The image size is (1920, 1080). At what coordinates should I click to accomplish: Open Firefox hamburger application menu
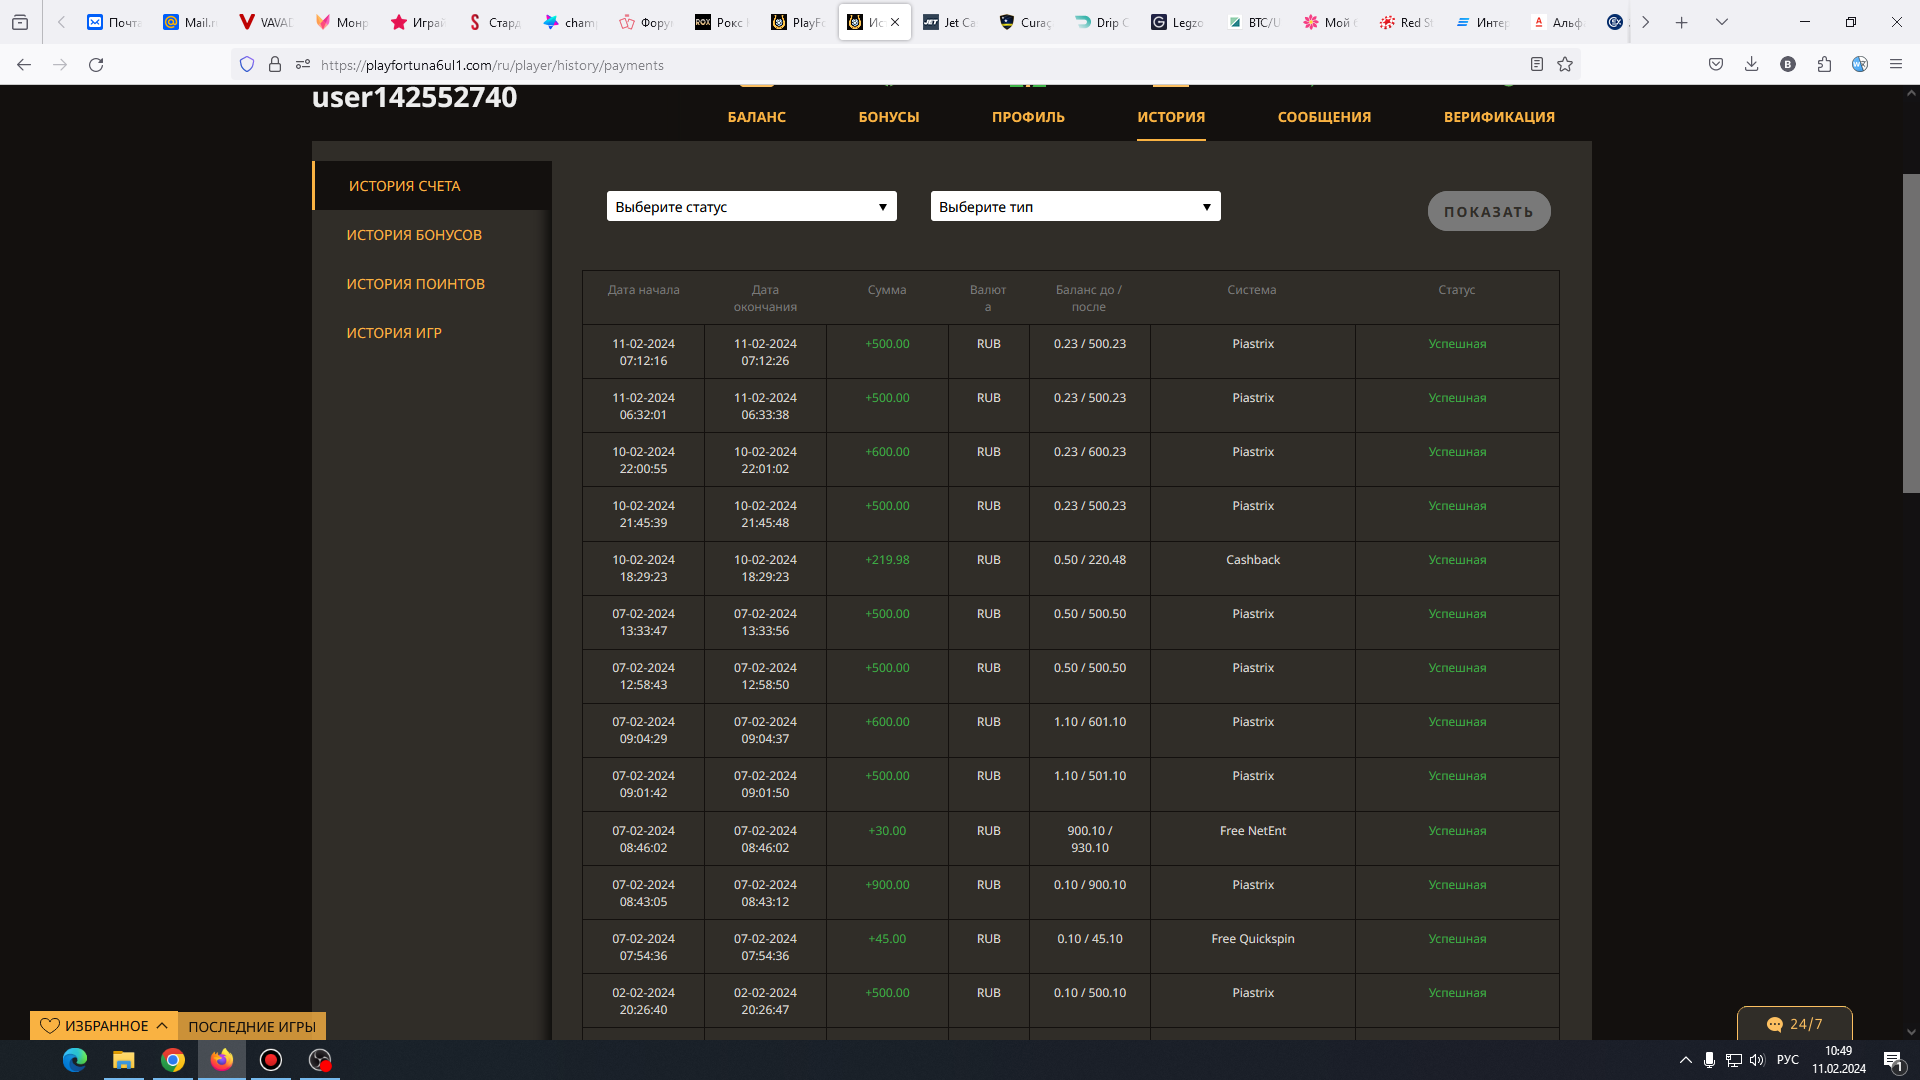click(1895, 65)
